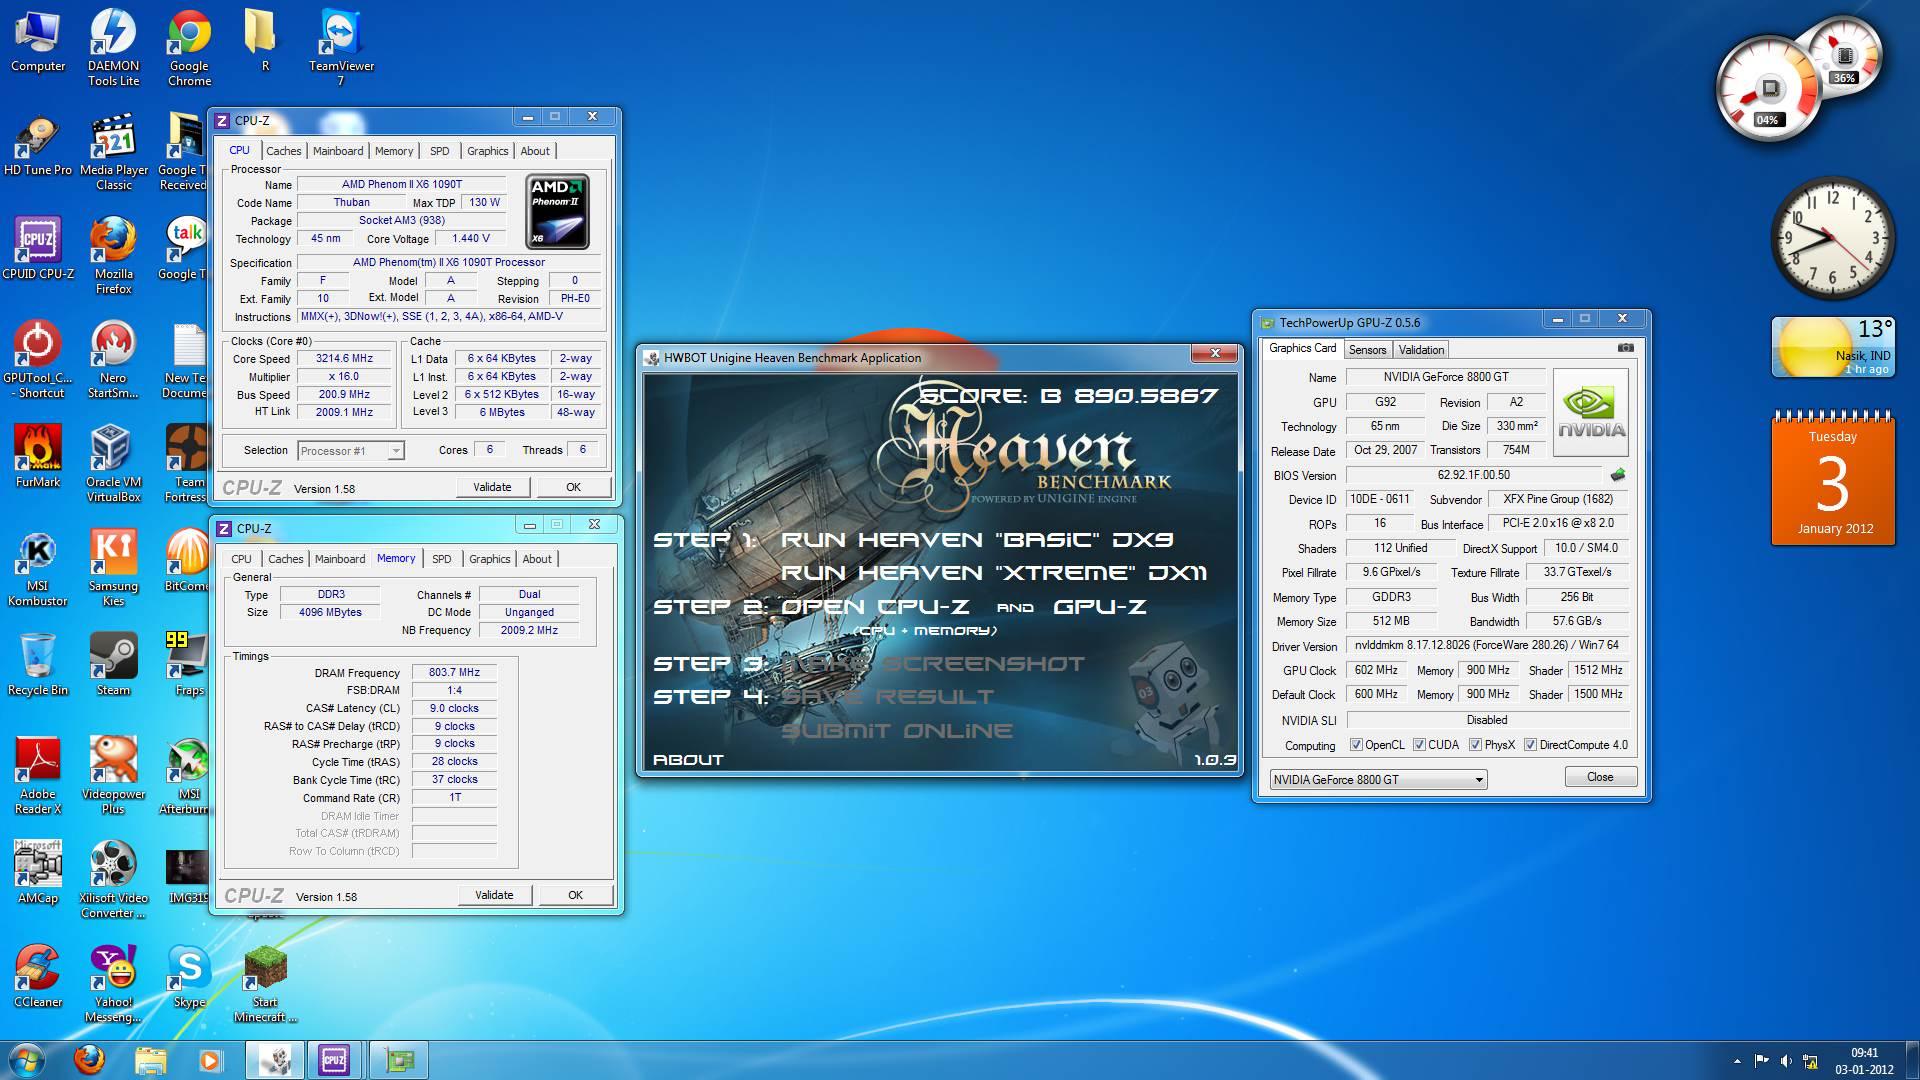Image resolution: width=1920 pixels, height=1080 pixels.
Task: Open the Recycle Bin
Action: tap(38, 665)
